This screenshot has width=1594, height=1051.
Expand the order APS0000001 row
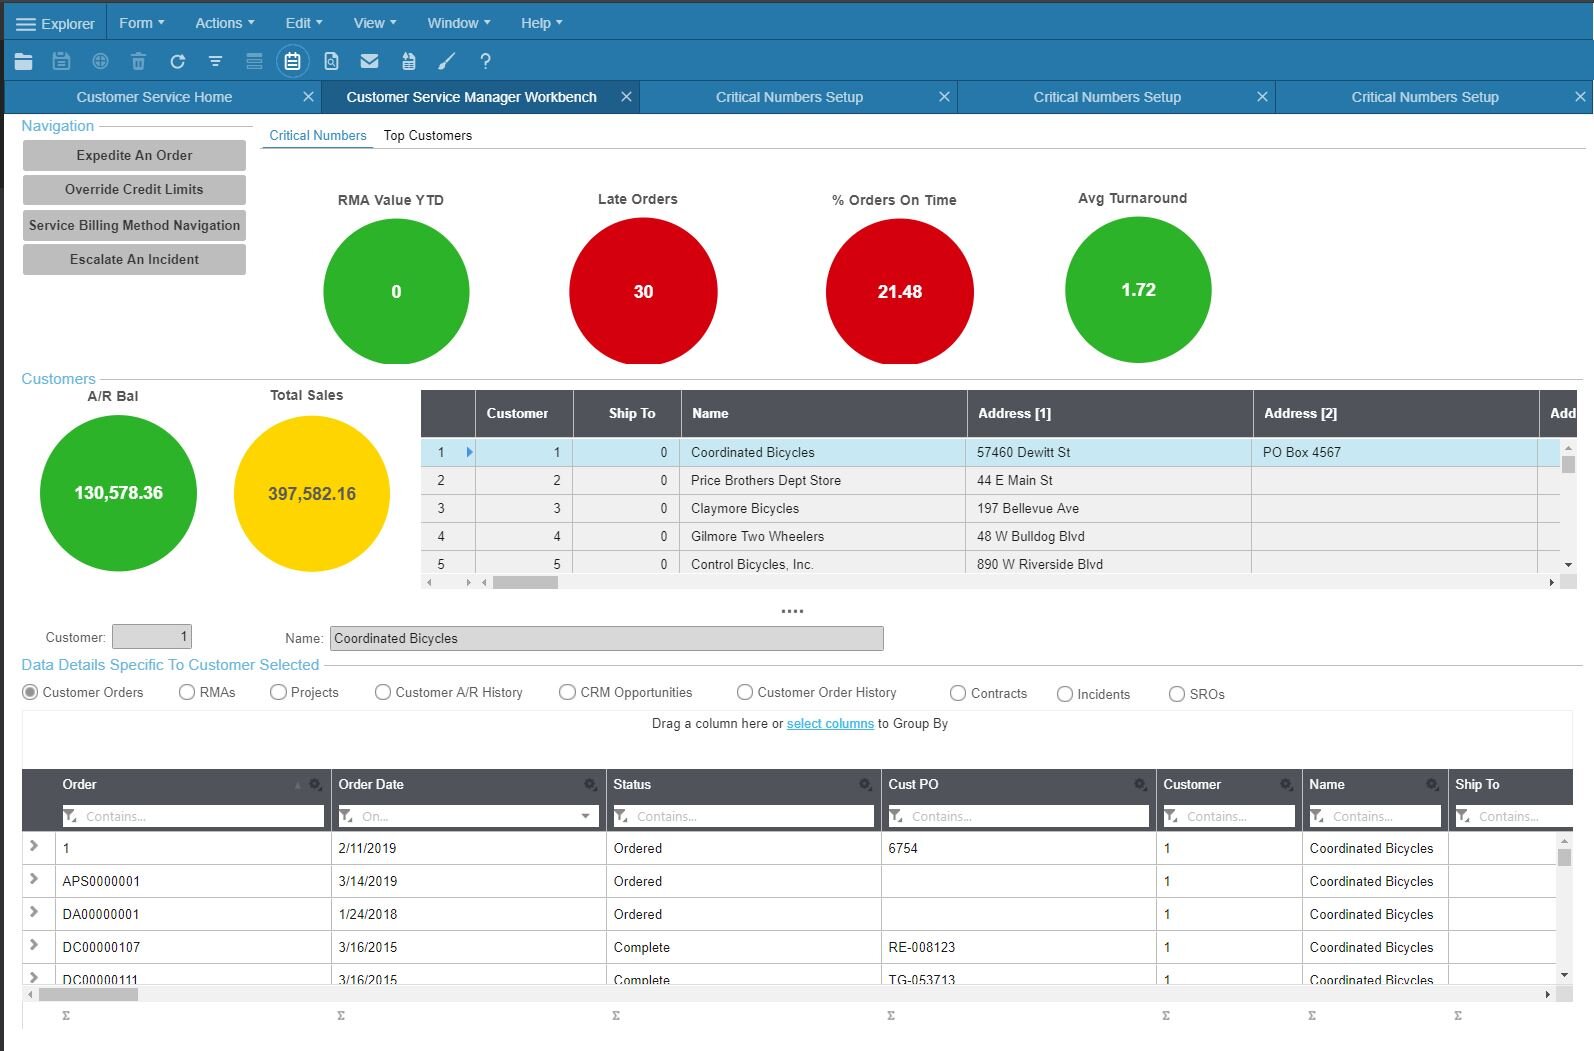pos(34,879)
